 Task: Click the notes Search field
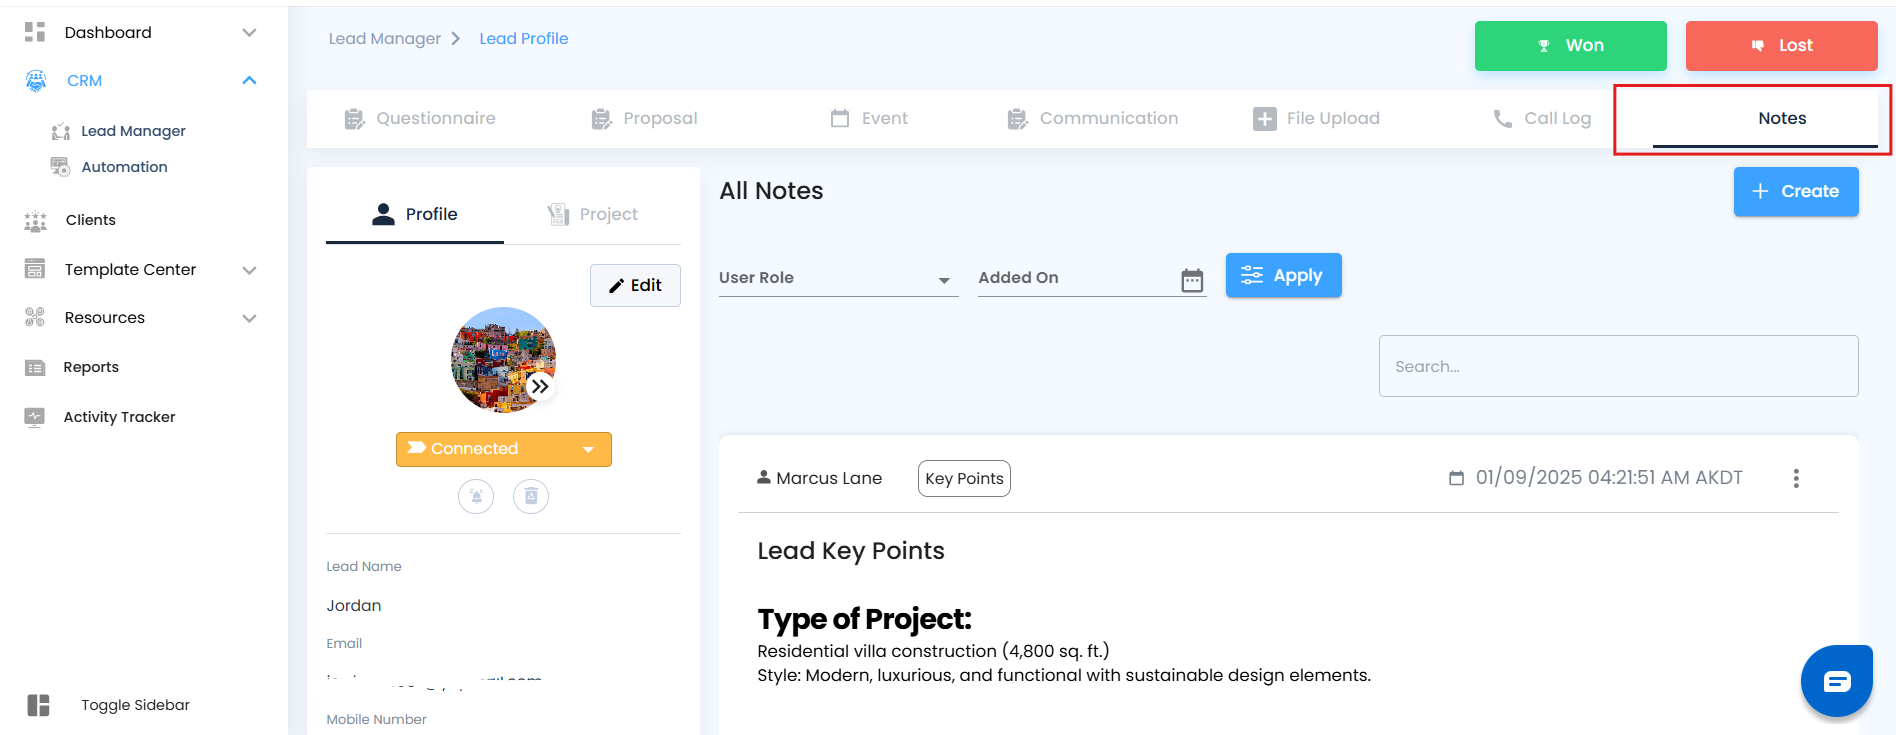(x=1617, y=366)
